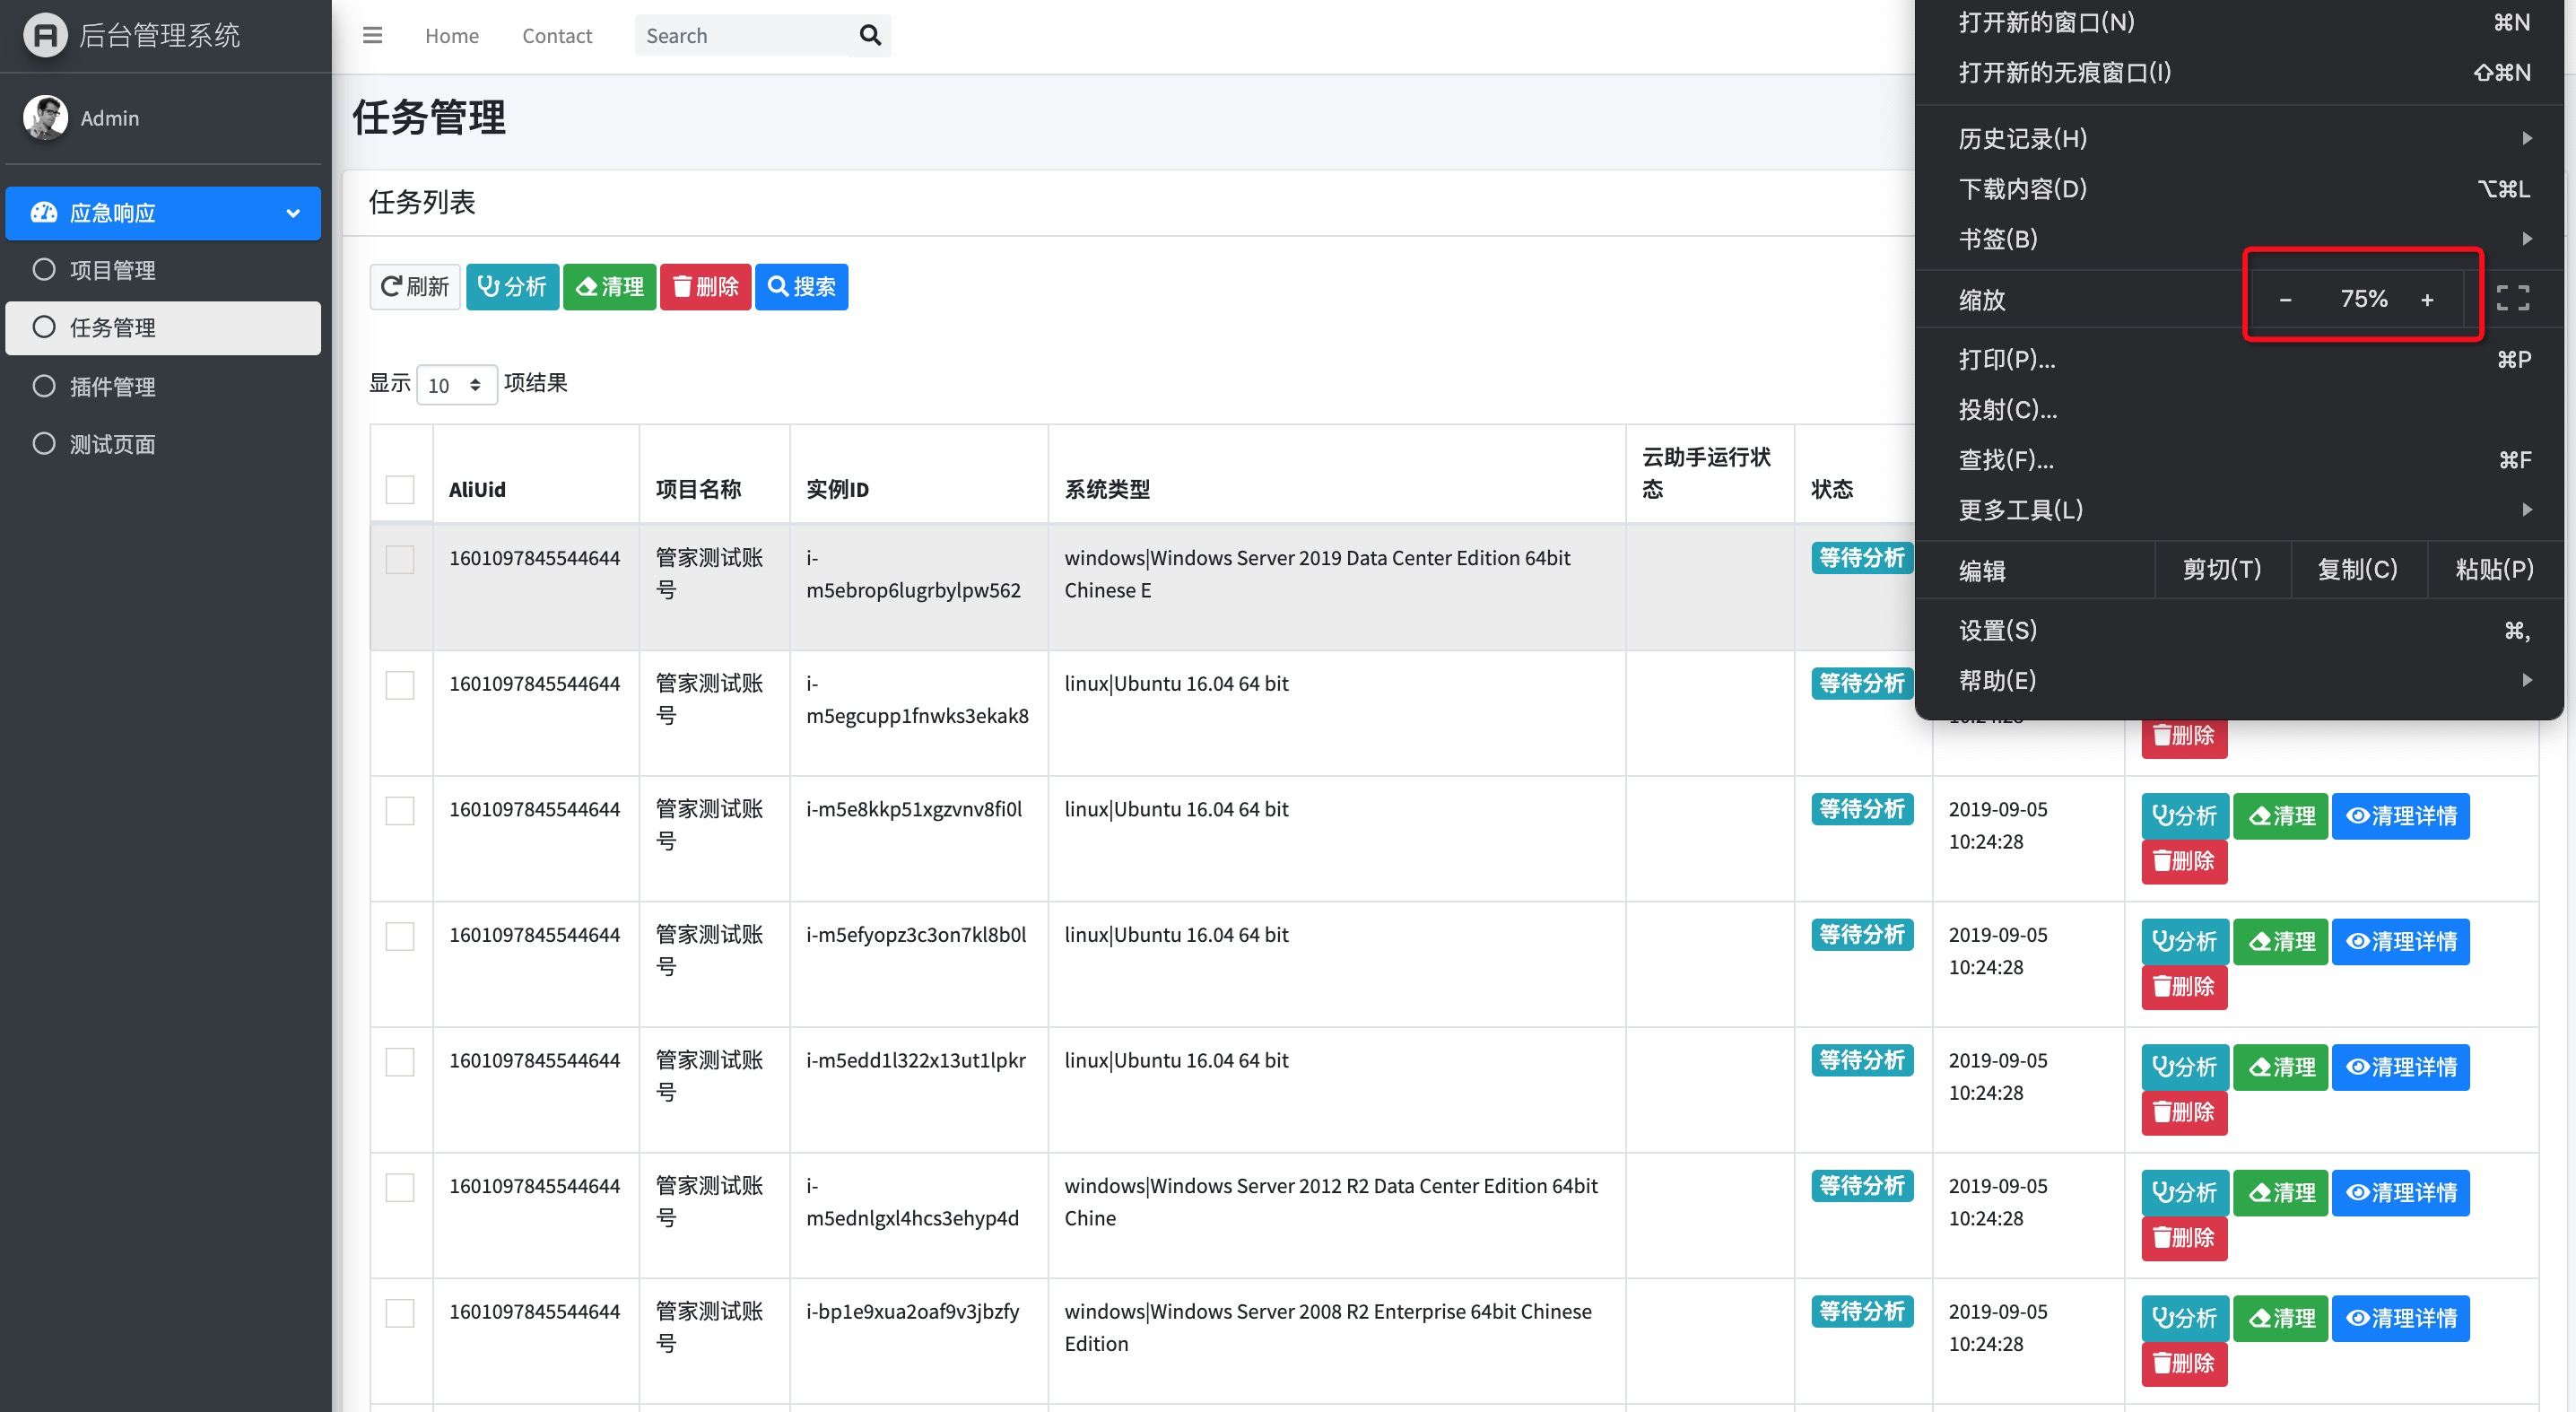Click the 分析 analyze tool button
Screen dimensions: 2576x1412
pos(512,287)
